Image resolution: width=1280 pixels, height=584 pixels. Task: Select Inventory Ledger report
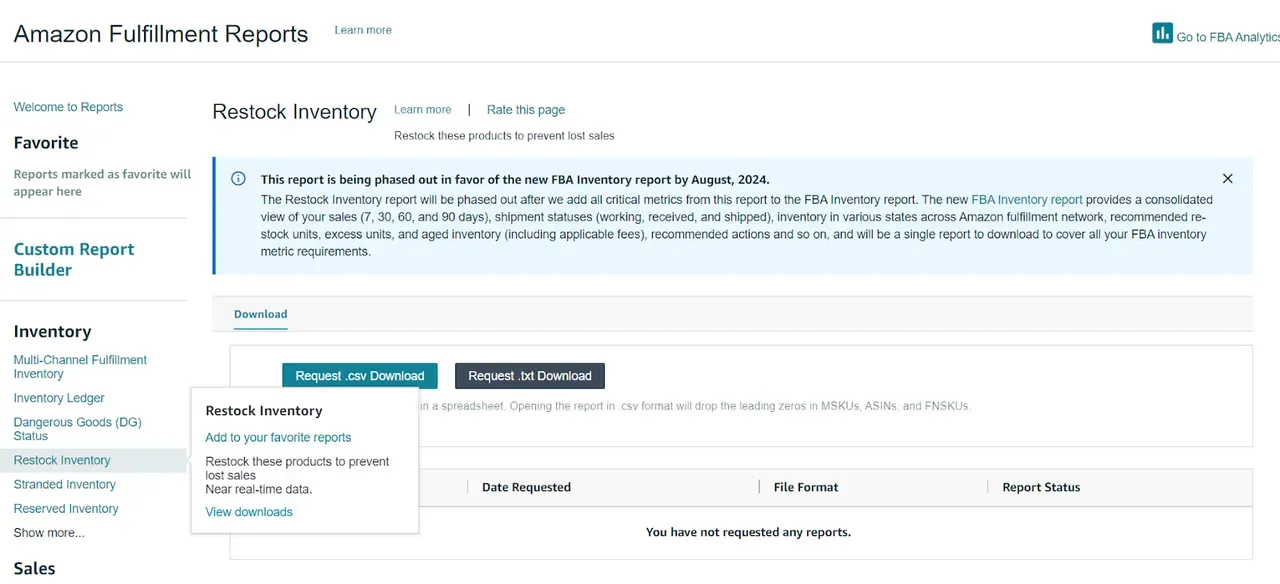pyautogui.click(x=59, y=398)
